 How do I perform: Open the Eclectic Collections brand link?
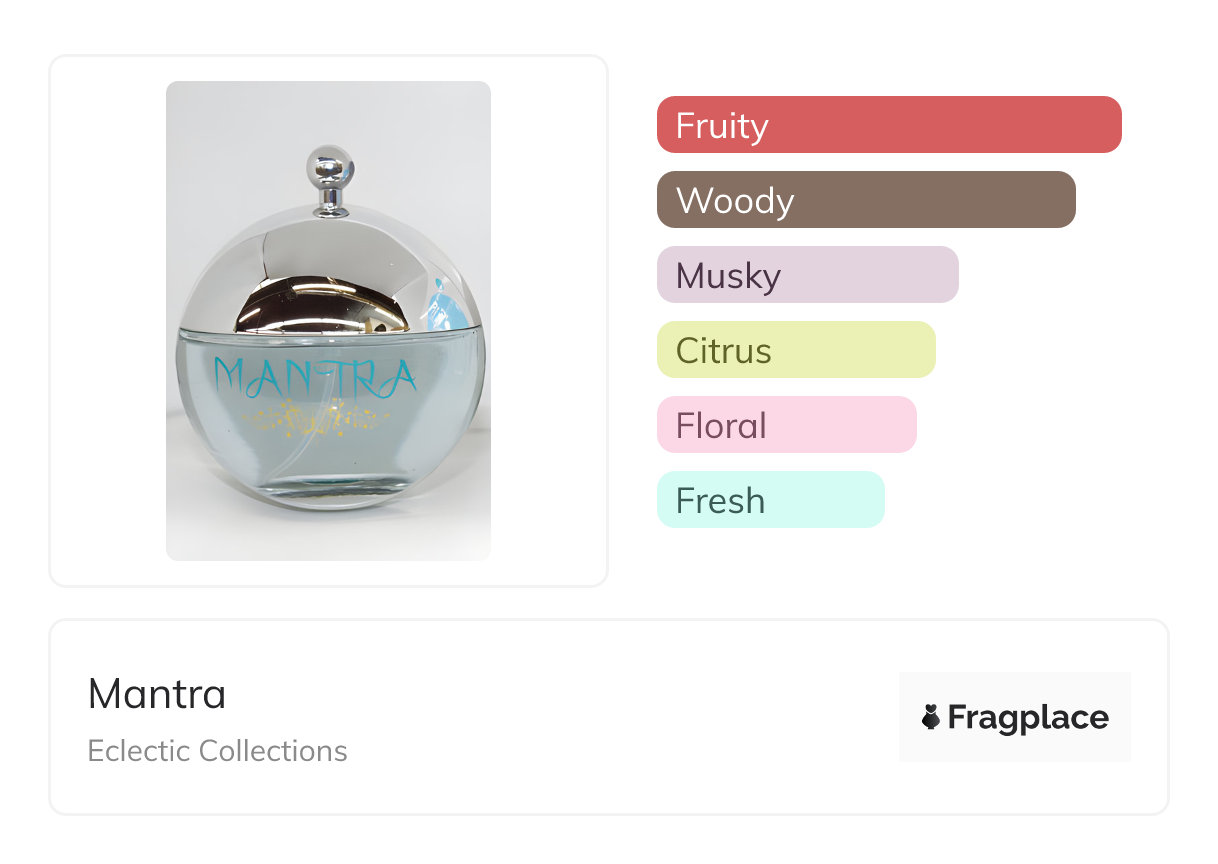[217, 751]
